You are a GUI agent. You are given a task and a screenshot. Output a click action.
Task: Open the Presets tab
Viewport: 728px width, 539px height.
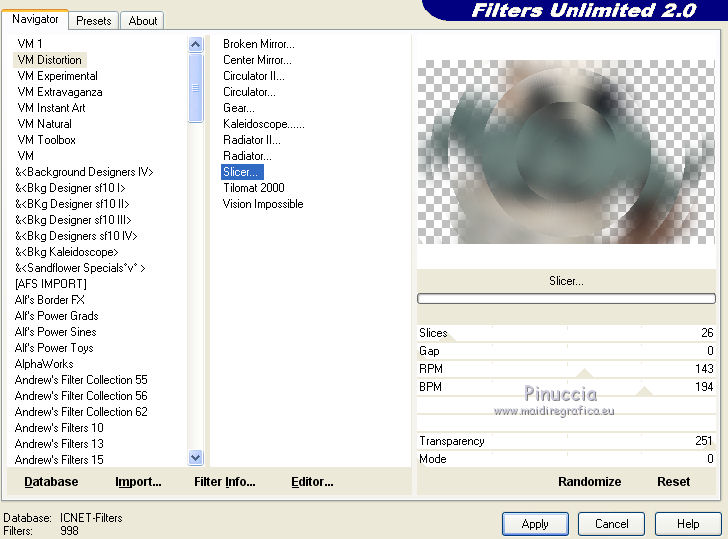(94, 21)
